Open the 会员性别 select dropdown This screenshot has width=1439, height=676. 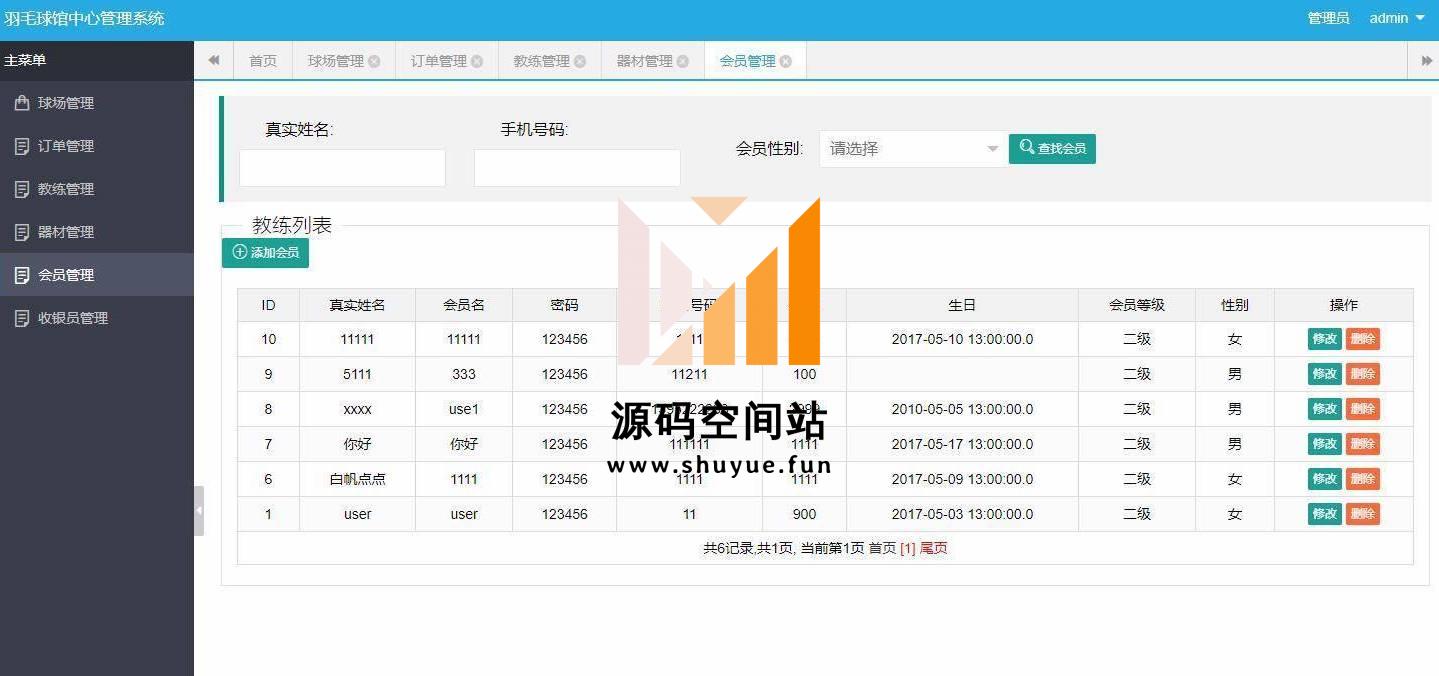click(x=913, y=149)
